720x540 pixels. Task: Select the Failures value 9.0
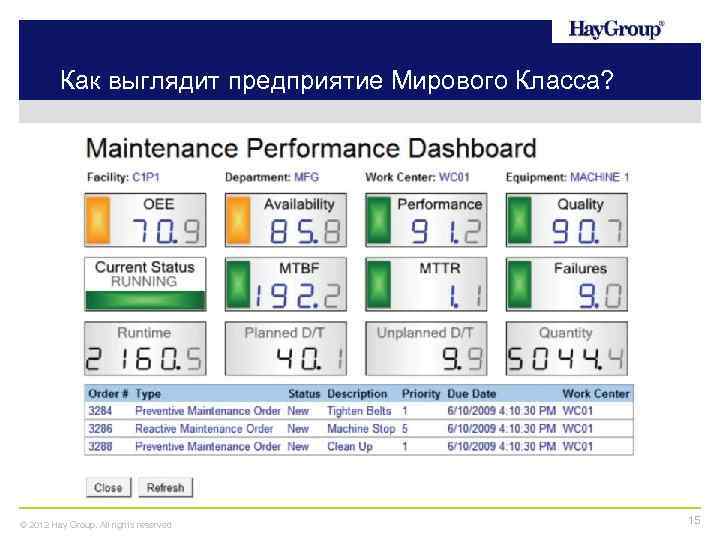pos(600,295)
